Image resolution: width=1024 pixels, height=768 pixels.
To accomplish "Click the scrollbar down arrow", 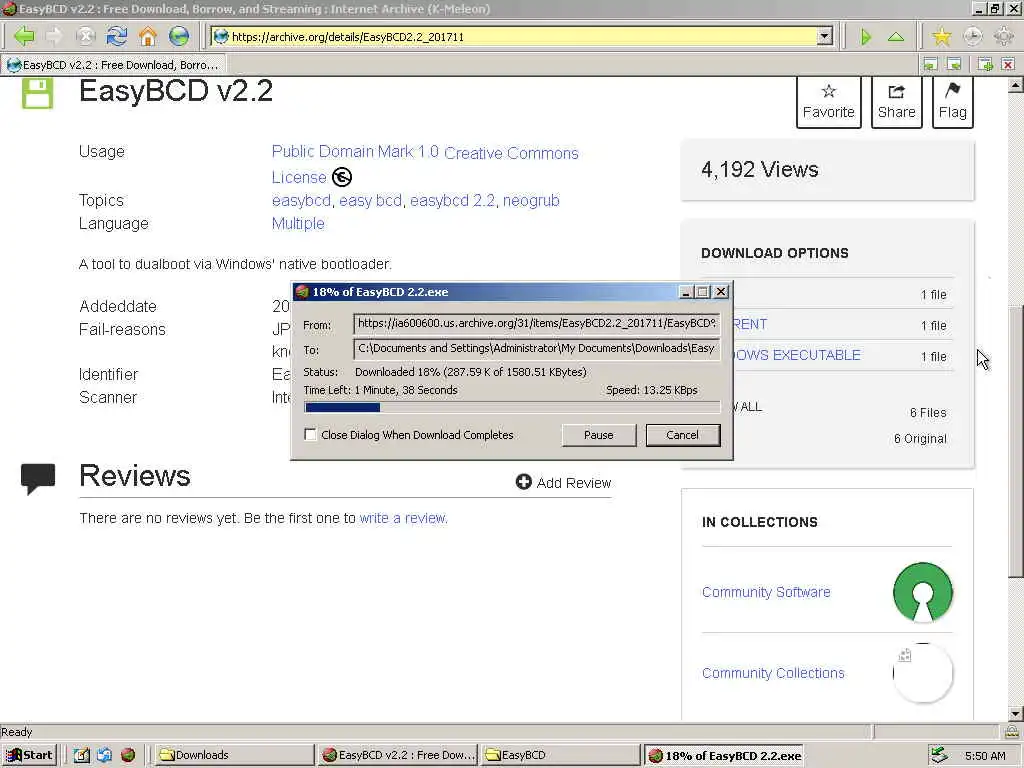I will click(x=1015, y=713).
